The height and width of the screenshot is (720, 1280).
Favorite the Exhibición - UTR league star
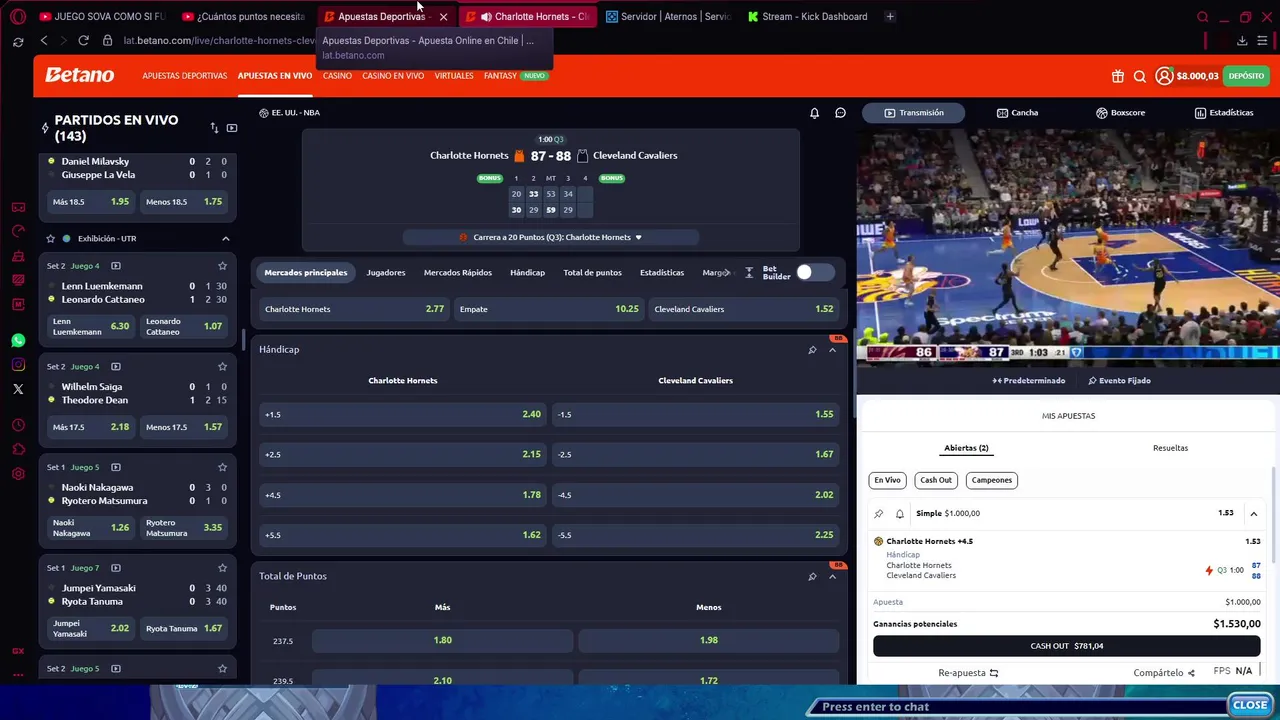(50, 239)
